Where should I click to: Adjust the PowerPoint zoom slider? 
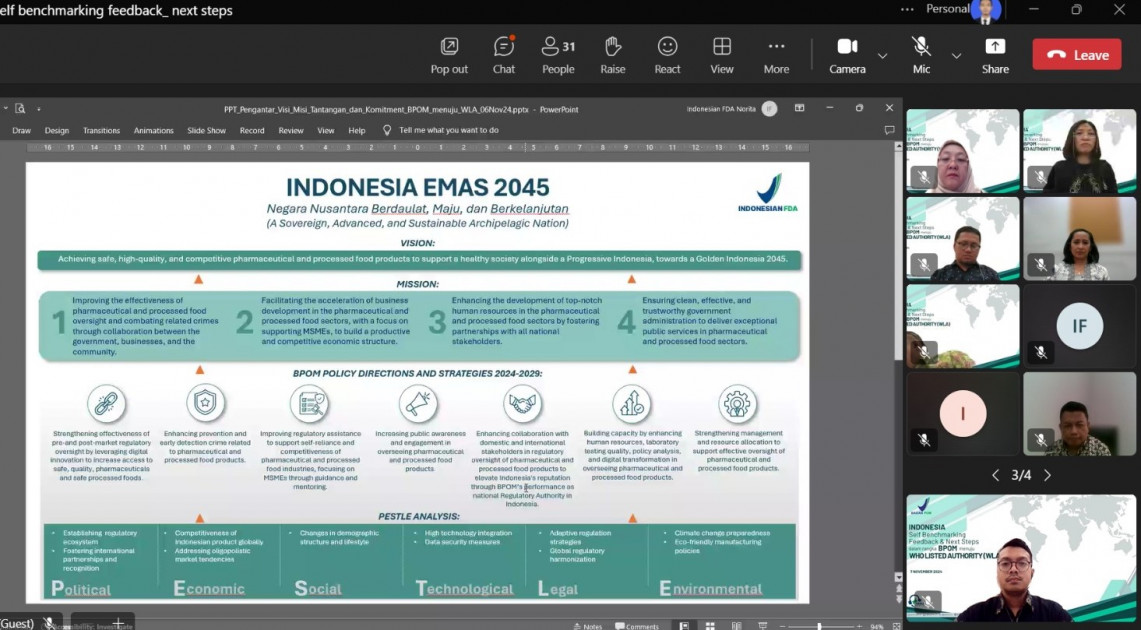click(819, 626)
